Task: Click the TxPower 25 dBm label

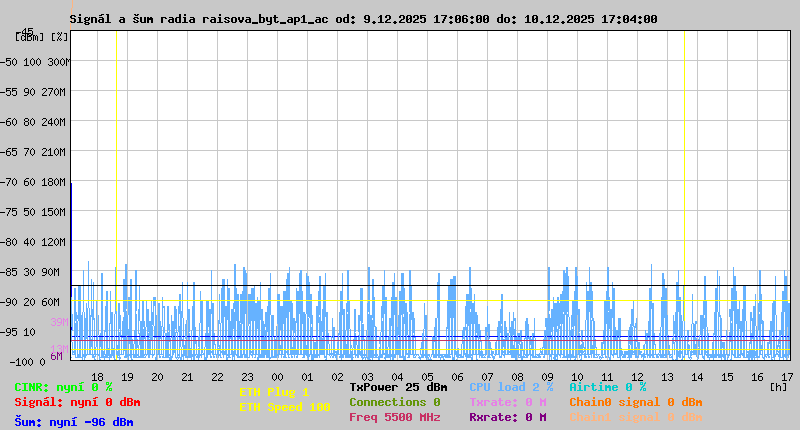Action: (398, 387)
